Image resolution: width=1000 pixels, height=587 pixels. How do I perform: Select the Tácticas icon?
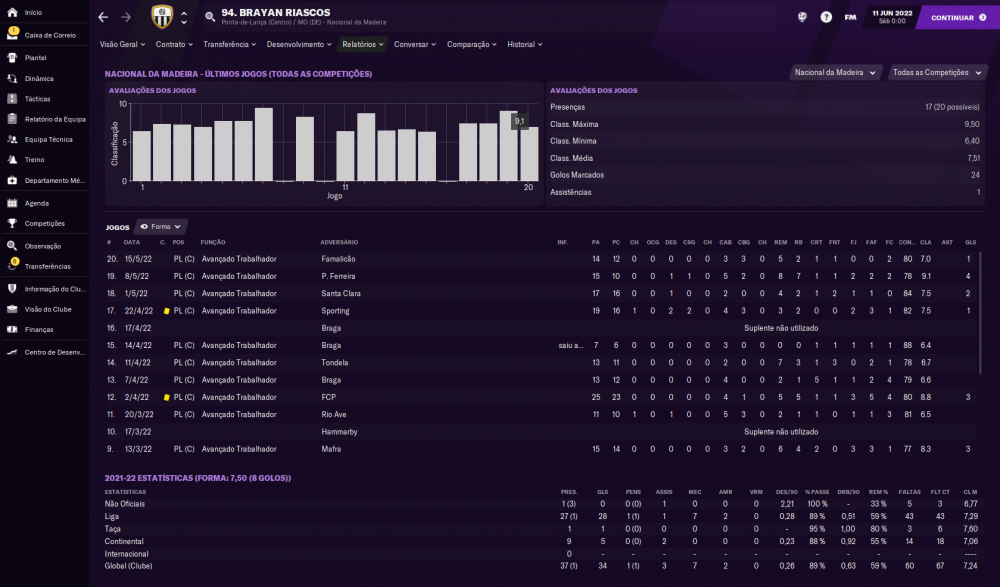click(12, 99)
